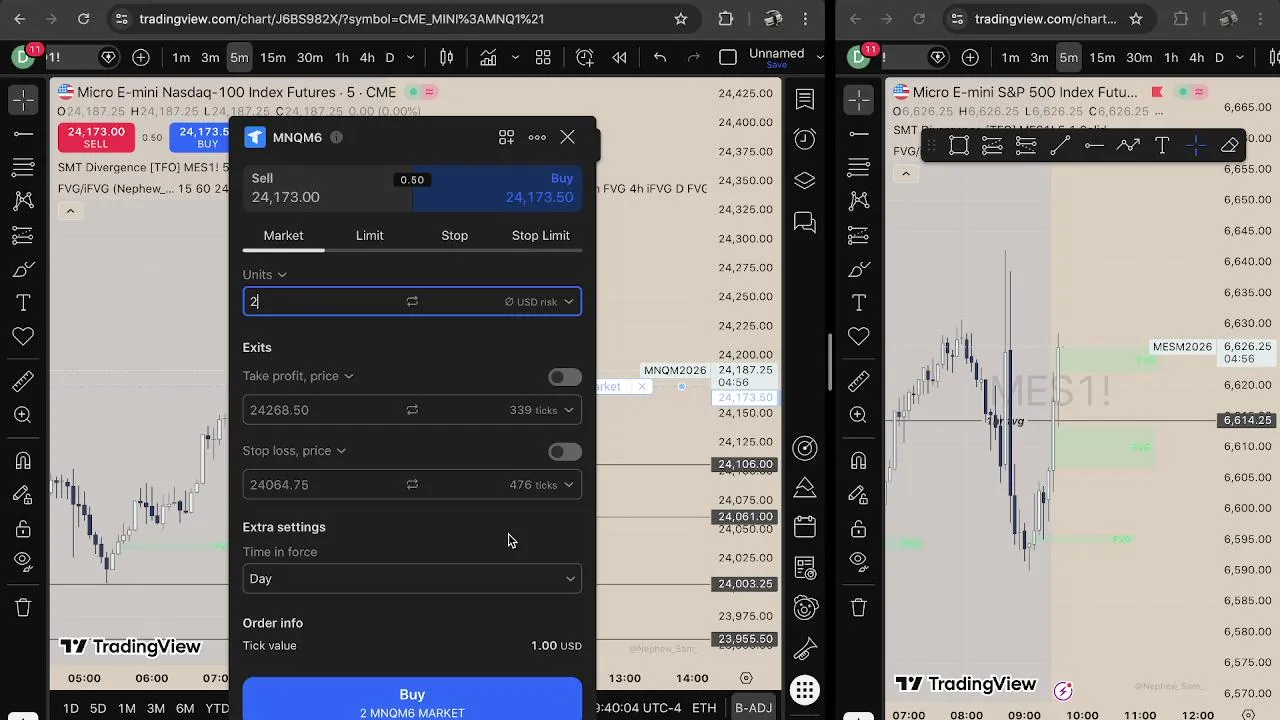Select favorites heart in S&P chart toolbar
The image size is (1280, 720).
pos(859,337)
